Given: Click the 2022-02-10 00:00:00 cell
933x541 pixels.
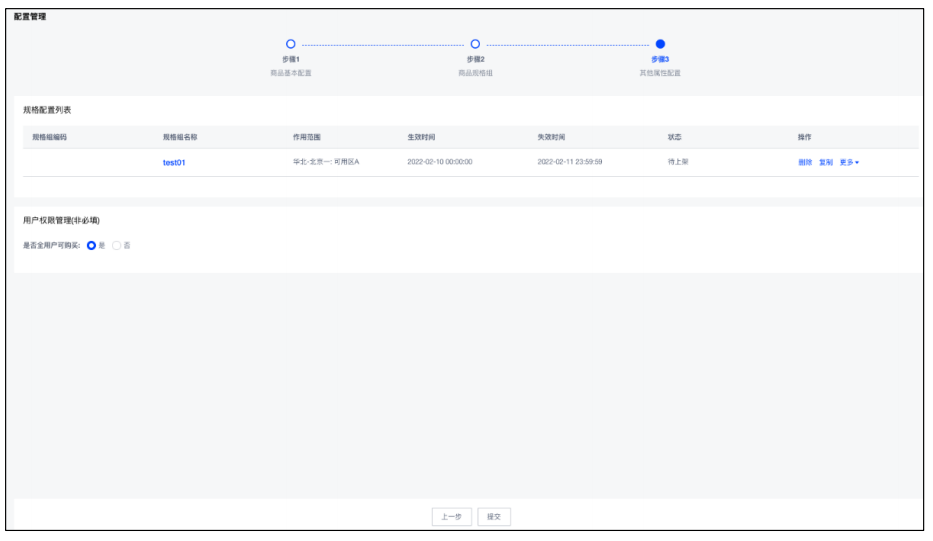Looking at the screenshot, I should pyautogui.click(x=440, y=162).
